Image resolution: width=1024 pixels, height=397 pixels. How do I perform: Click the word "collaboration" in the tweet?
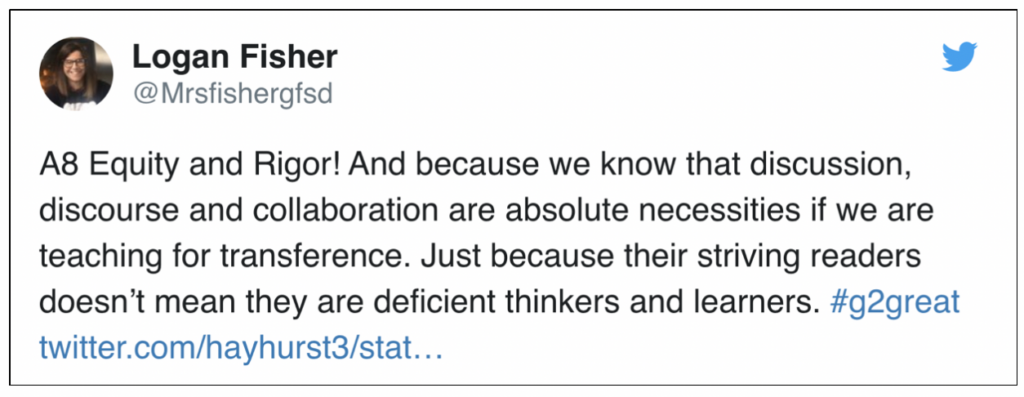pos(333,212)
